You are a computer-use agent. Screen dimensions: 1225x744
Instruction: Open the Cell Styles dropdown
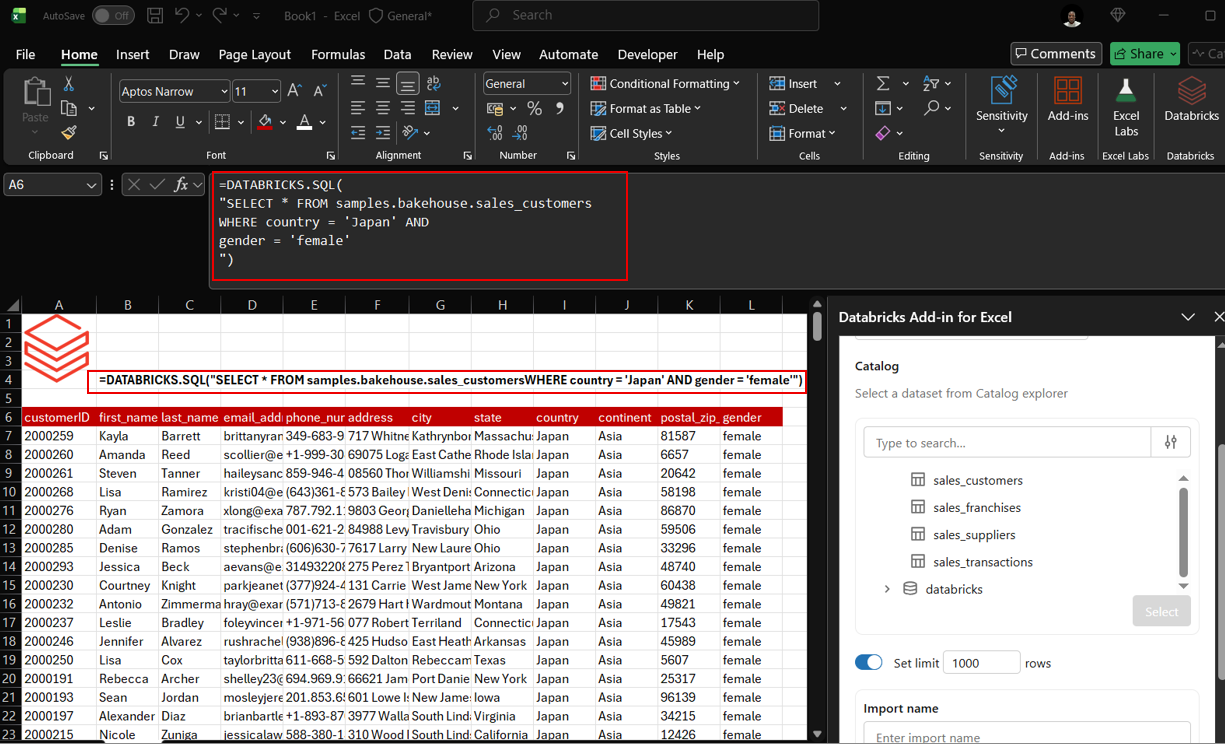pyautogui.click(x=631, y=133)
